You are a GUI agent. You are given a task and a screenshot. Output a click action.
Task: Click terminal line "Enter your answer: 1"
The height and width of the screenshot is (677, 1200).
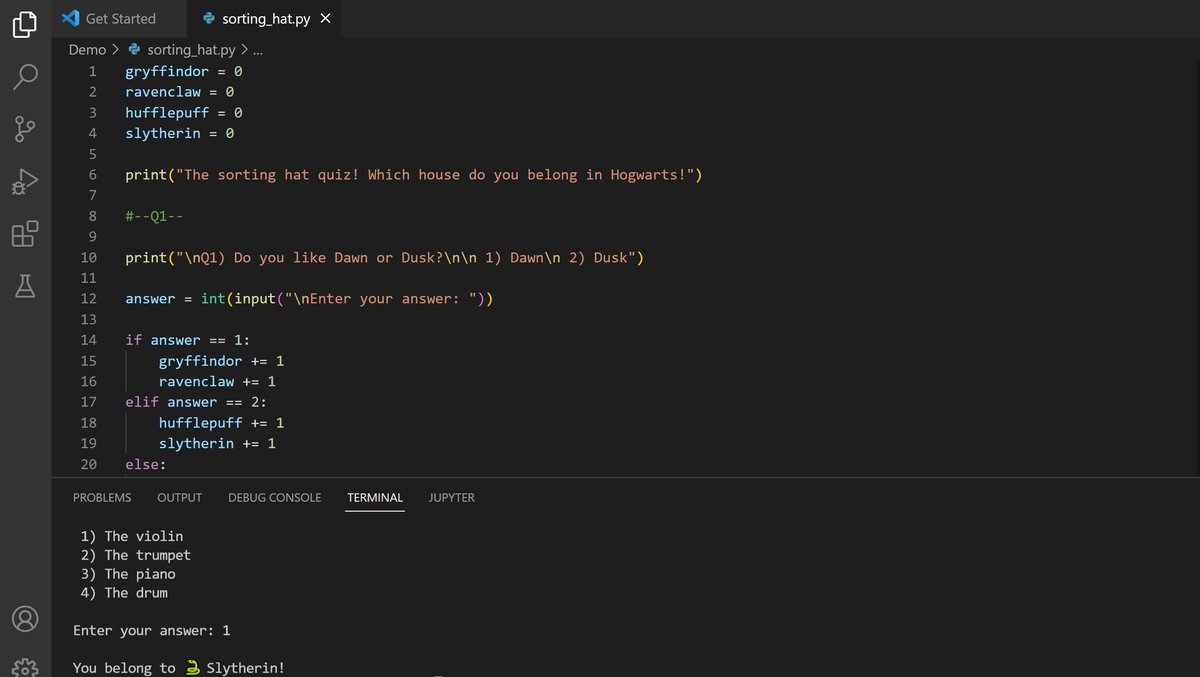coord(152,631)
